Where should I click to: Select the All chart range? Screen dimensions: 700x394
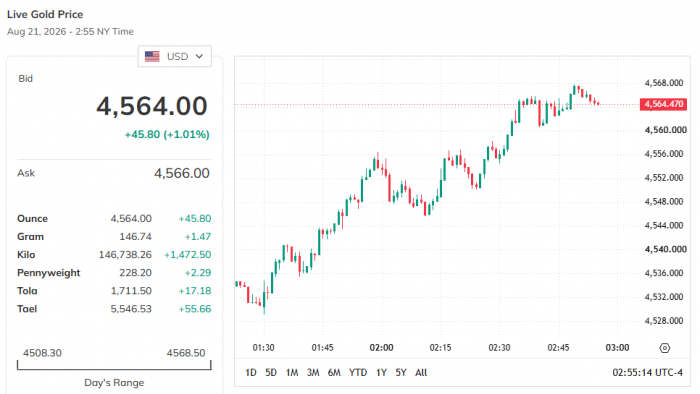pos(421,373)
